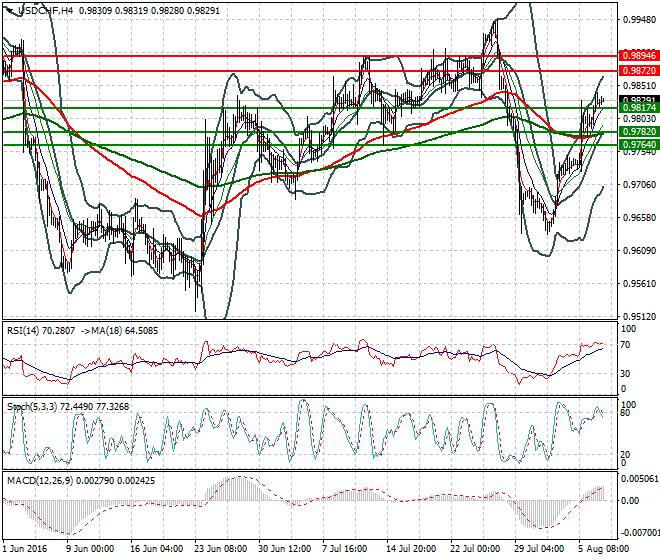Click the 9 Jun 00:00 date label
Image resolution: width=660 pixels, height=560 pixels.
click(90, 549)
